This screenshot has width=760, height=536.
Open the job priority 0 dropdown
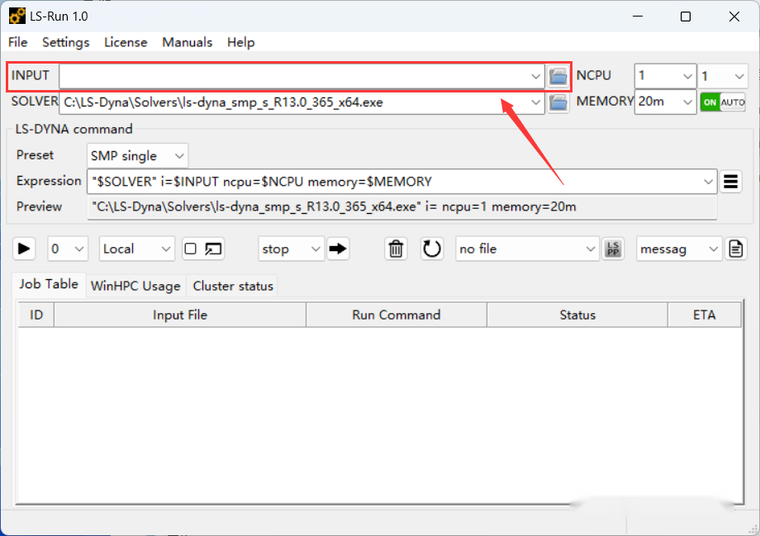coord(67,249)
